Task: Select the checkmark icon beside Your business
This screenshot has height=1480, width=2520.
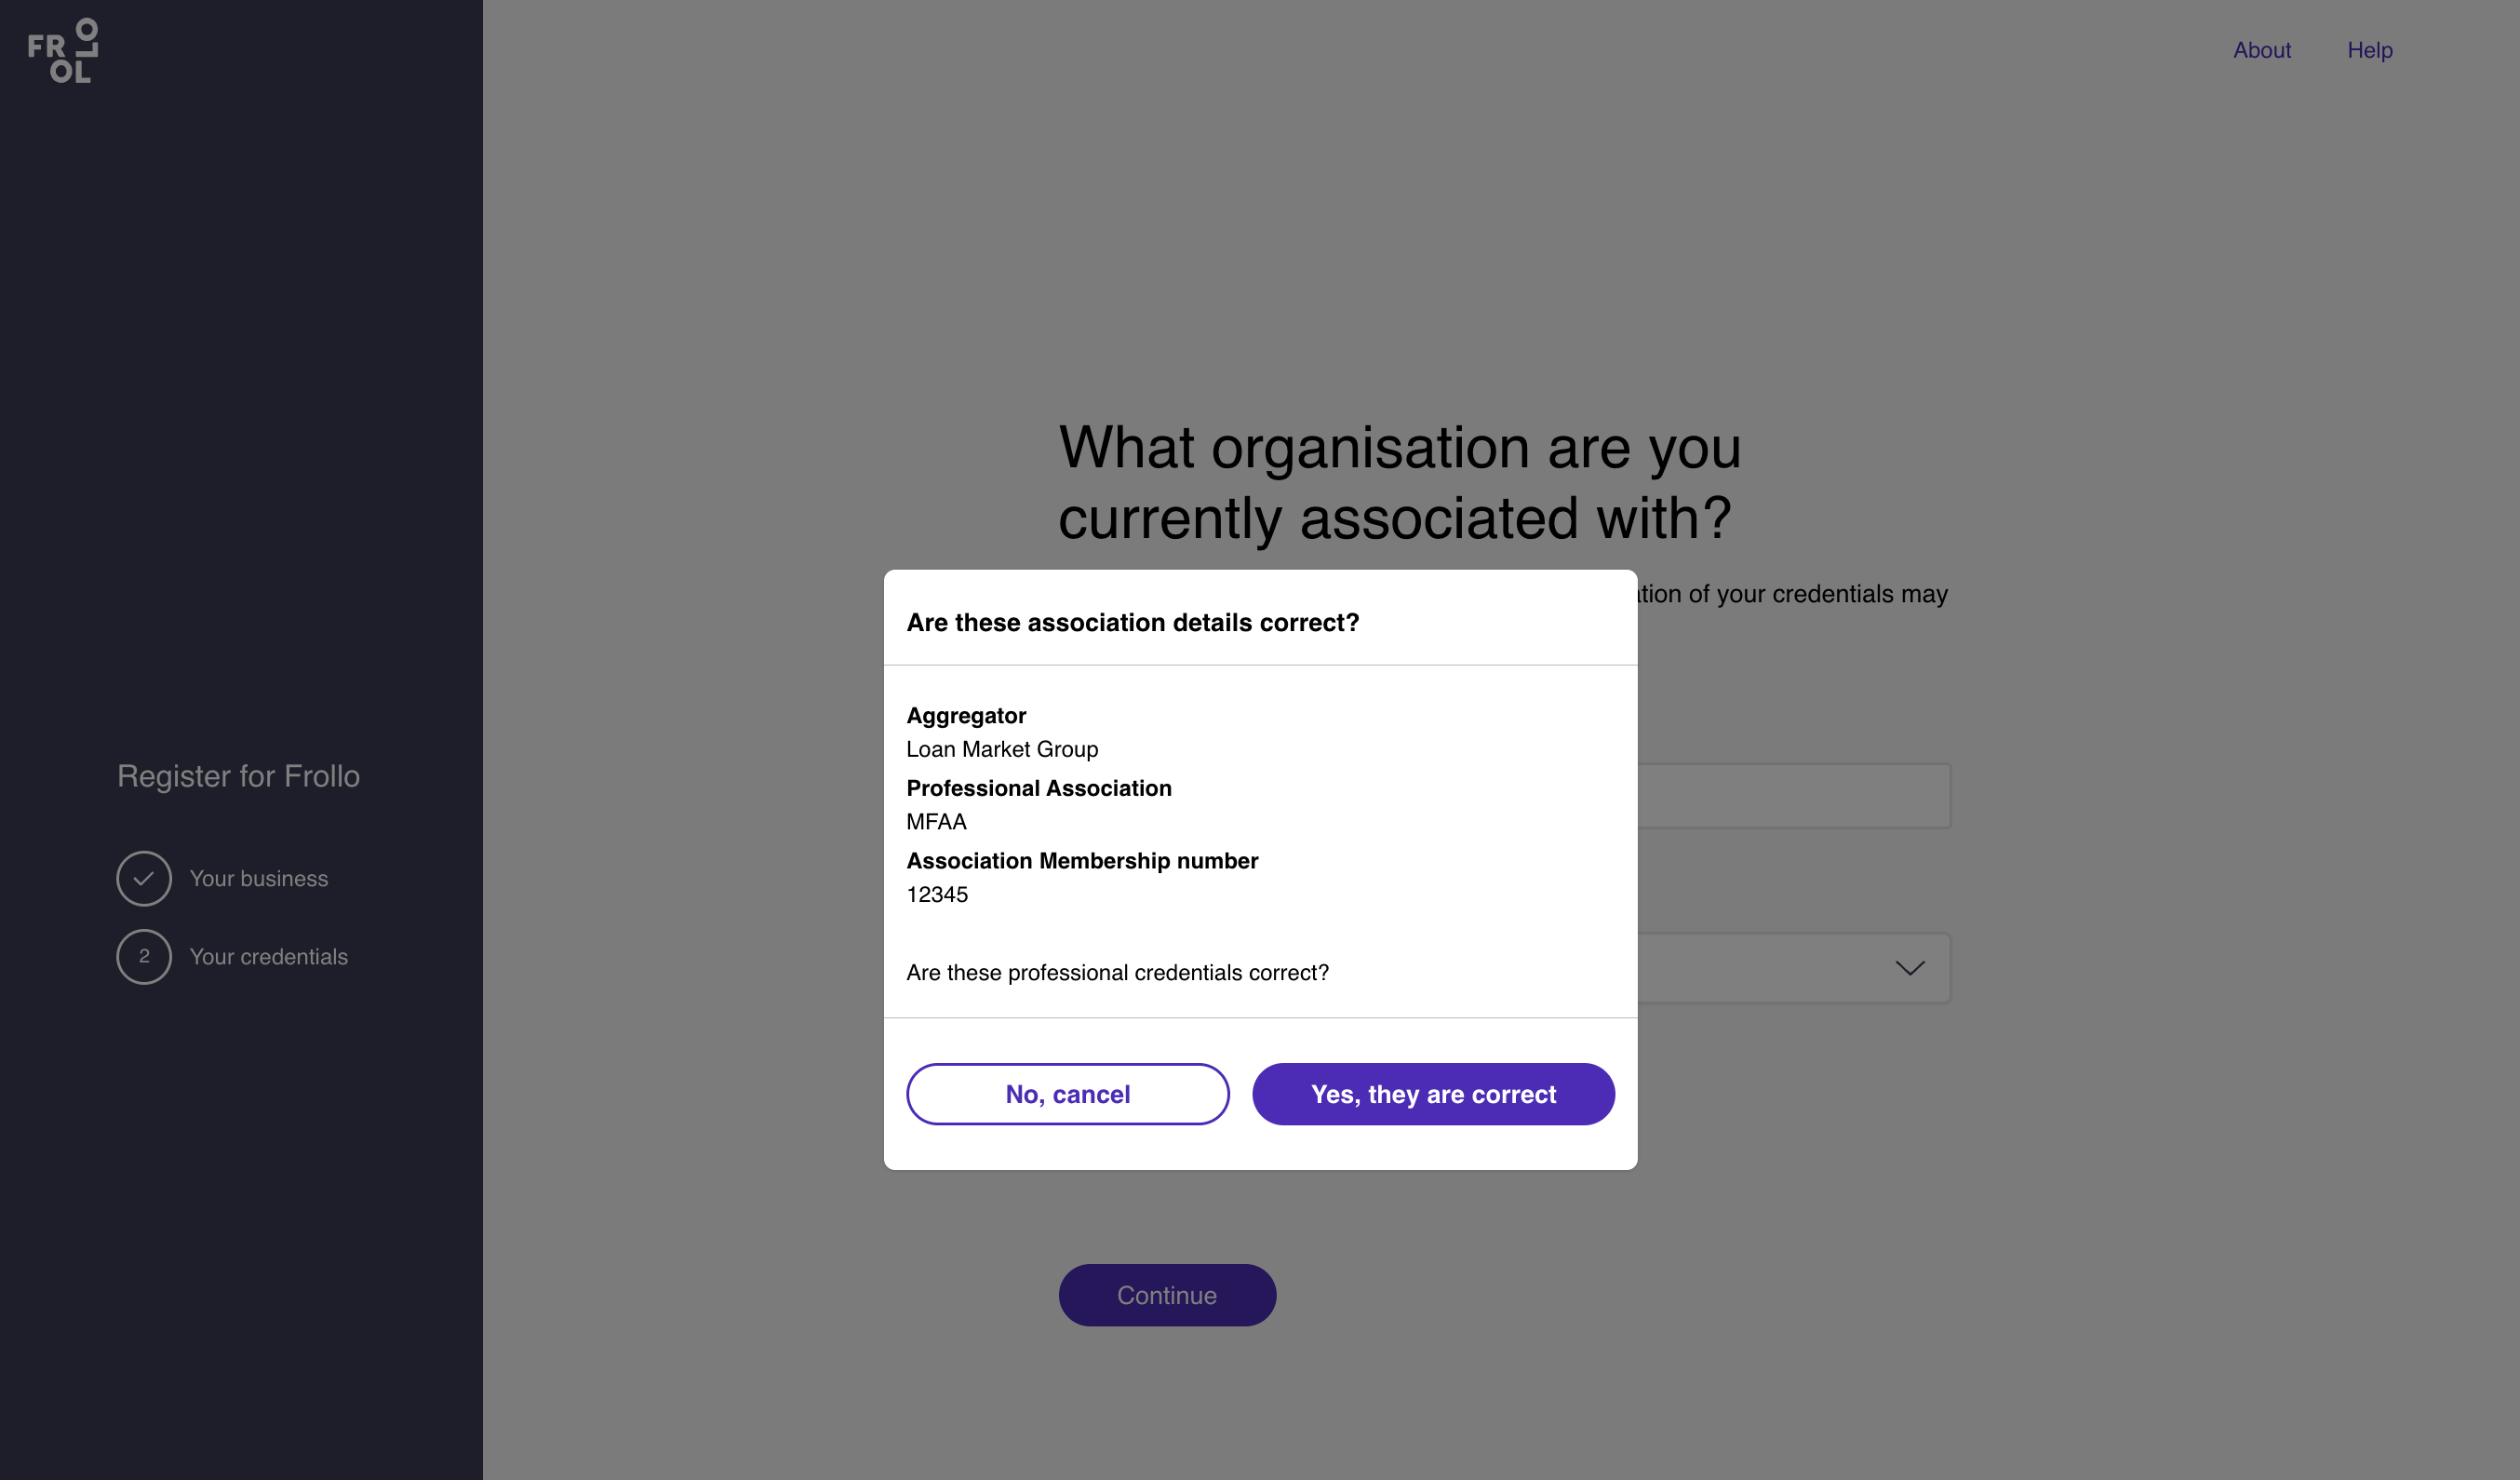Action: (x=145, y=878)
